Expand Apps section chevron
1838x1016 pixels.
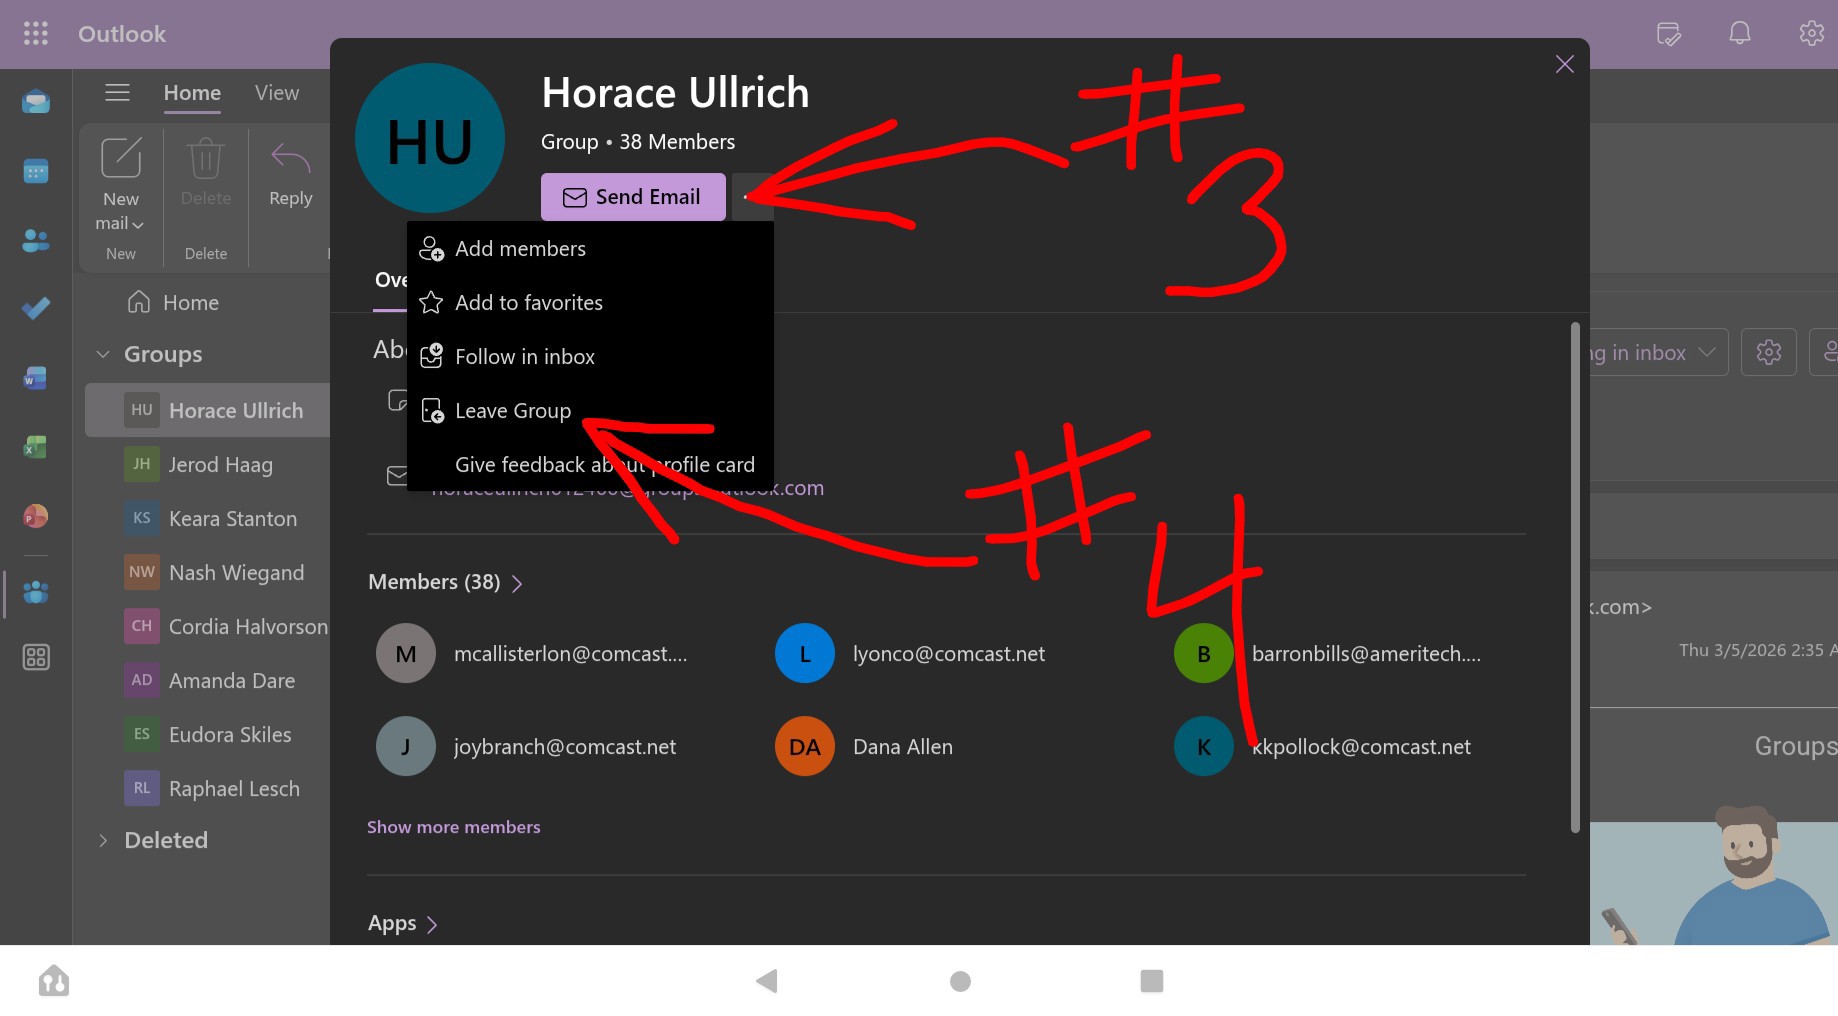coord(432,924)
